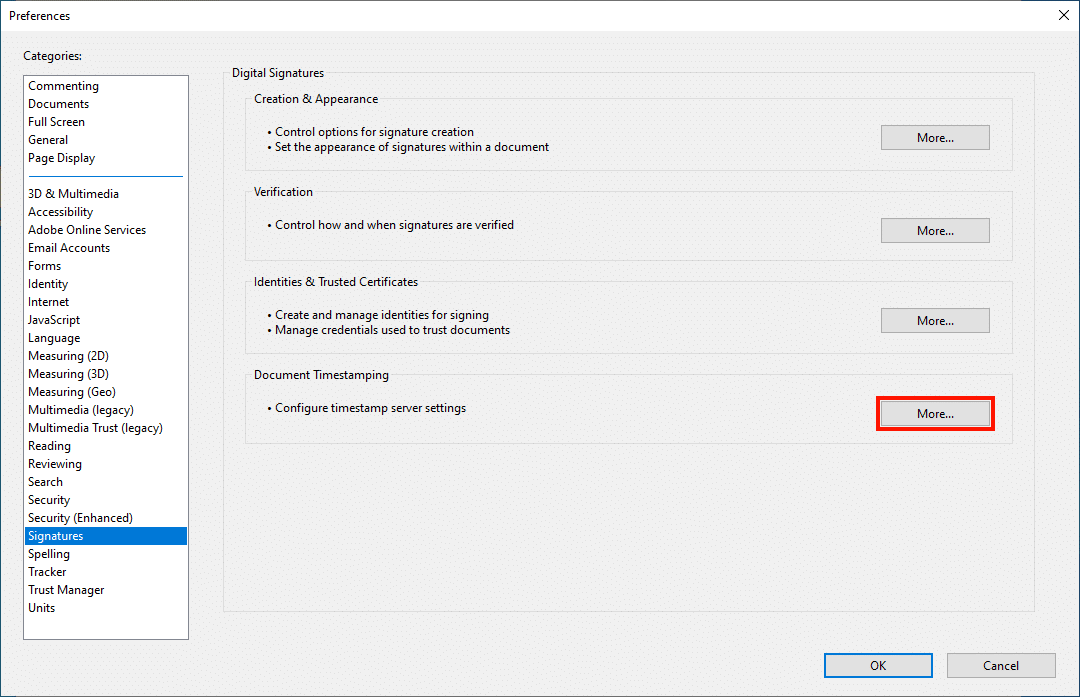Select 3D & Multimedia category

click(73, 194)
